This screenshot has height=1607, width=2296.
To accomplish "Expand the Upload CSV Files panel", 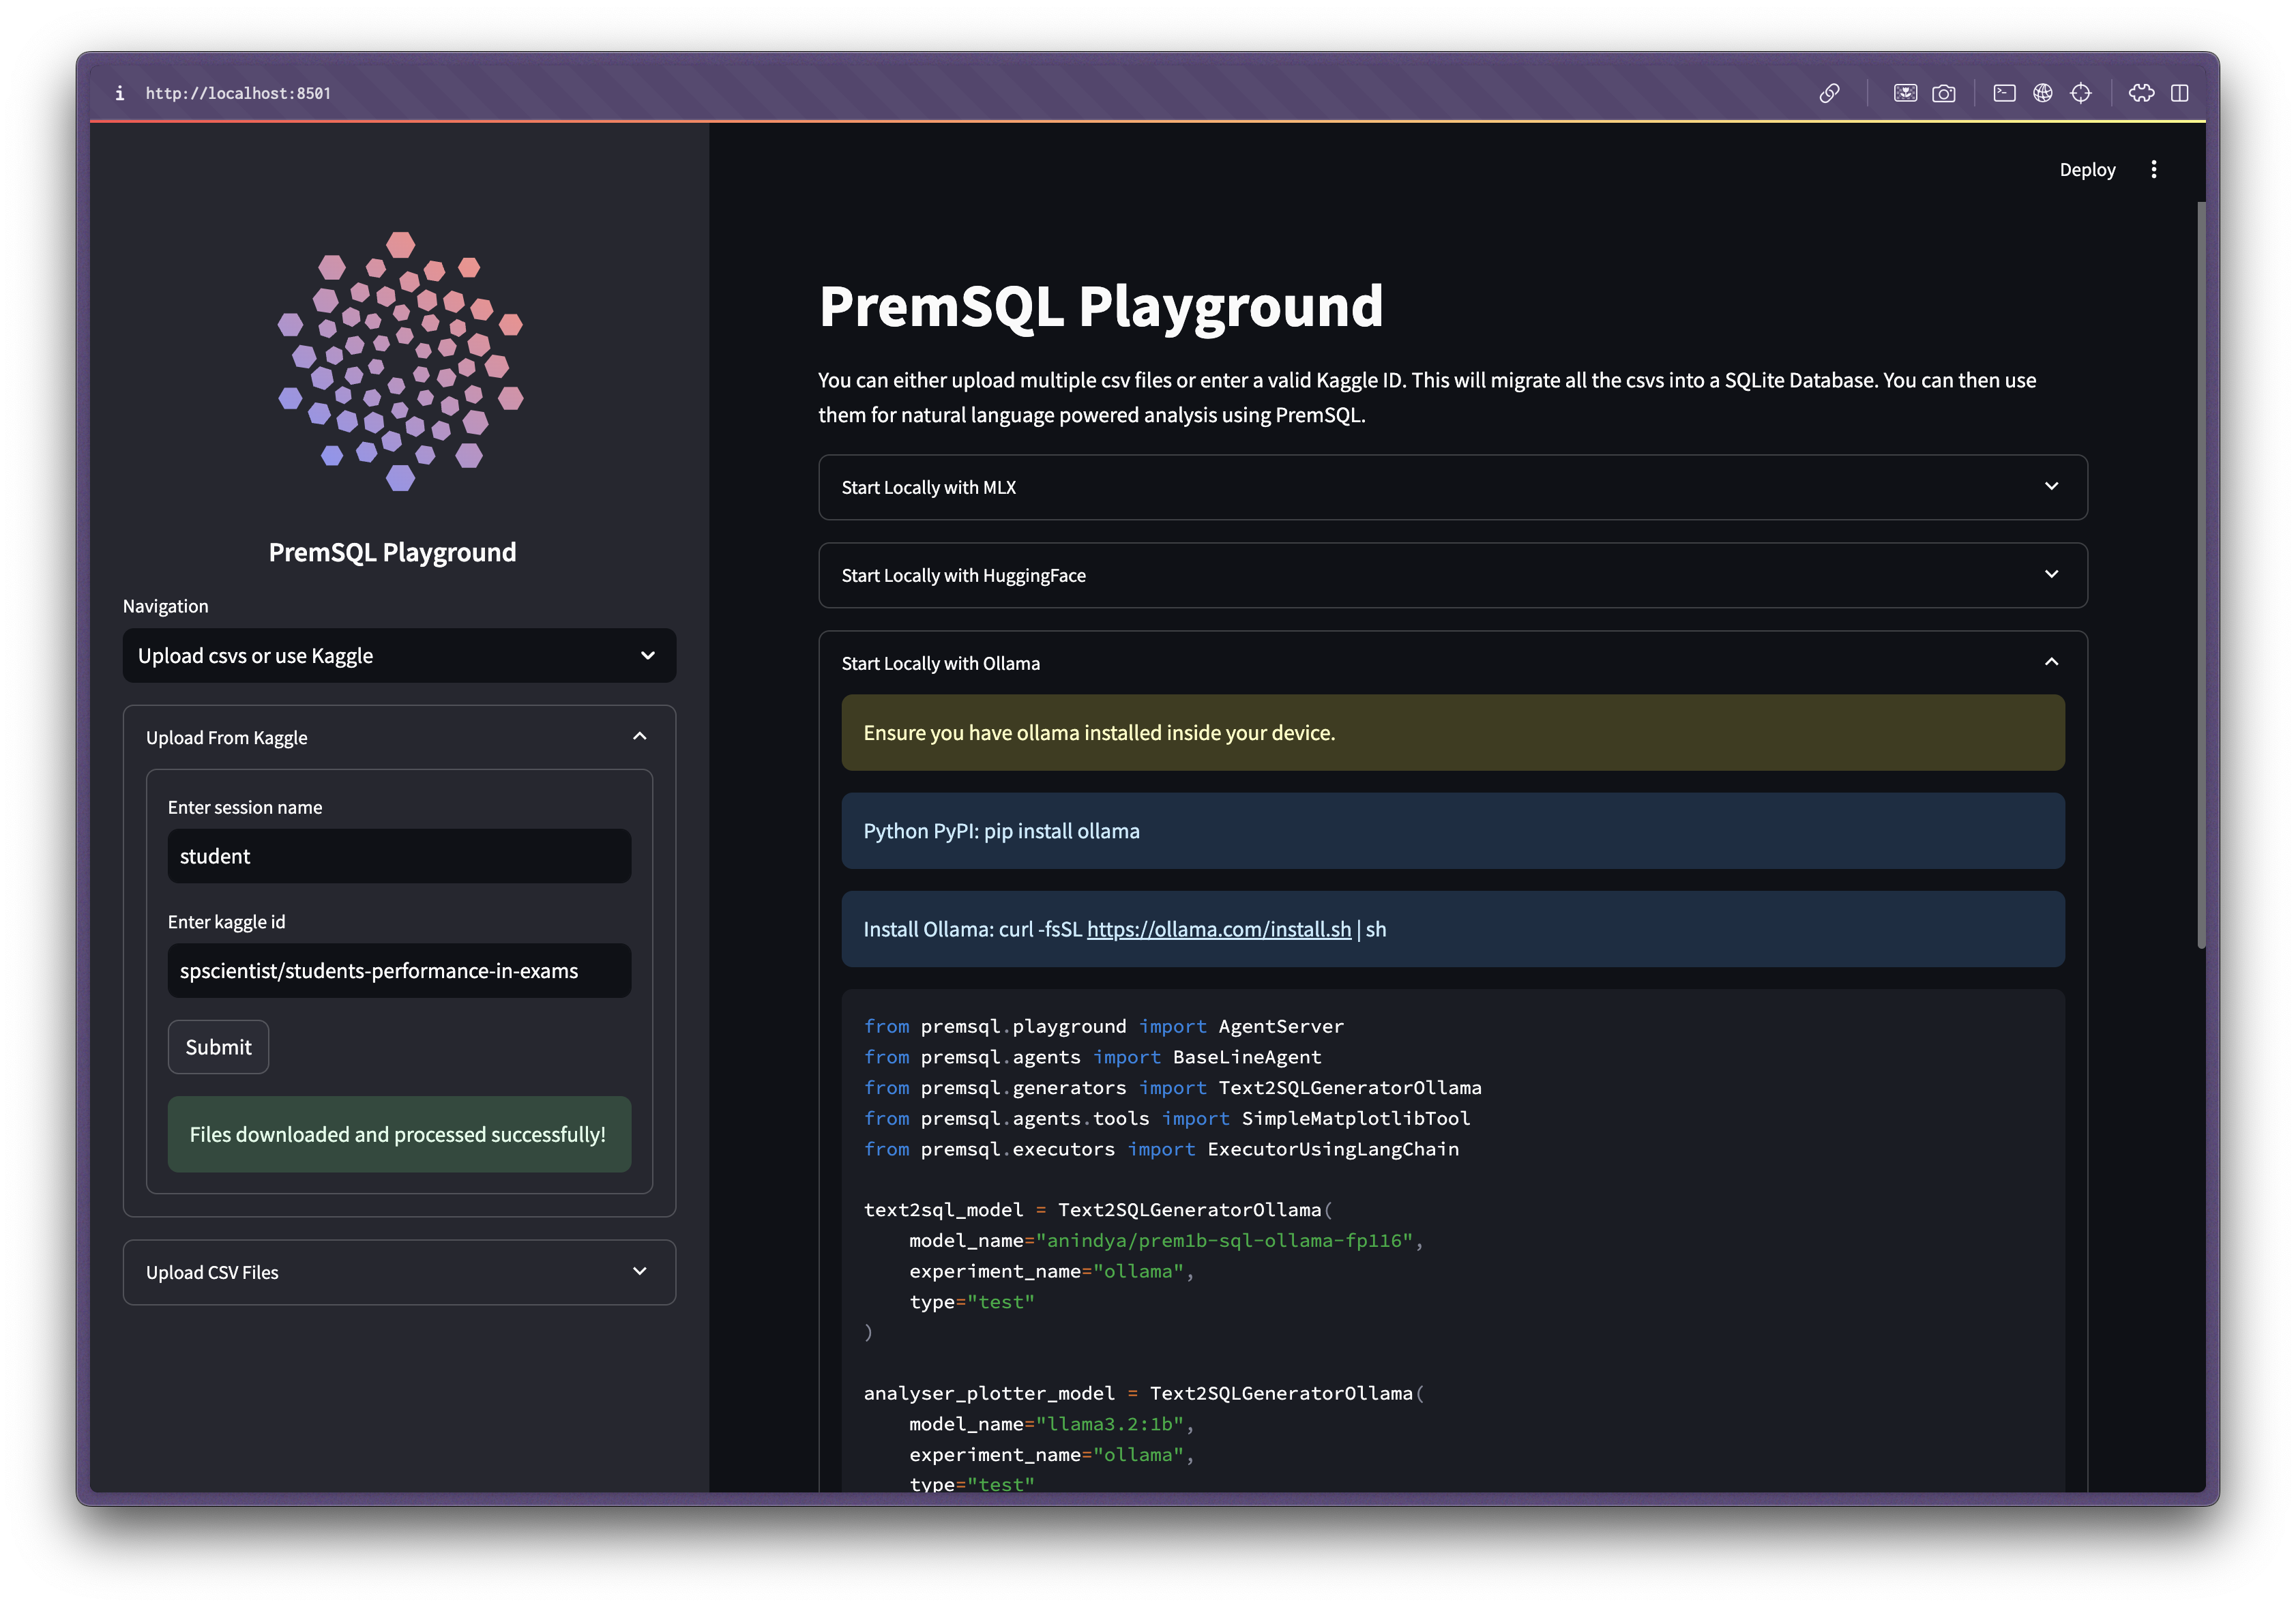I will (x=399, y=1272).
